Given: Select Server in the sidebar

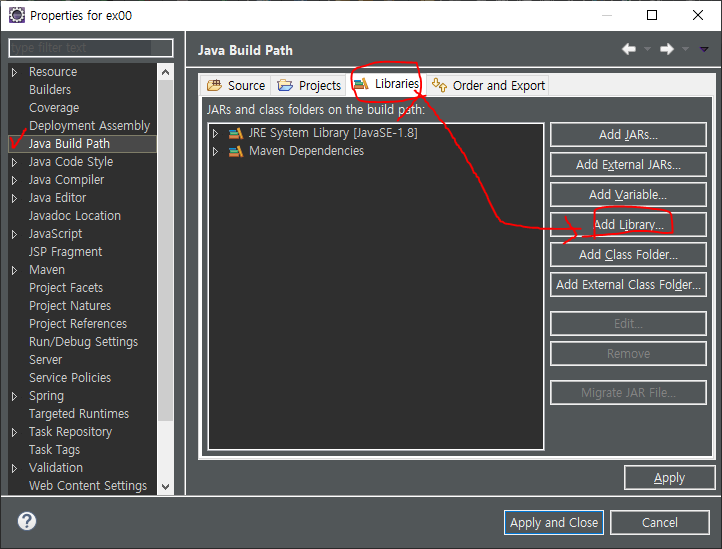Looking at the screenshot, I should 45,360.
